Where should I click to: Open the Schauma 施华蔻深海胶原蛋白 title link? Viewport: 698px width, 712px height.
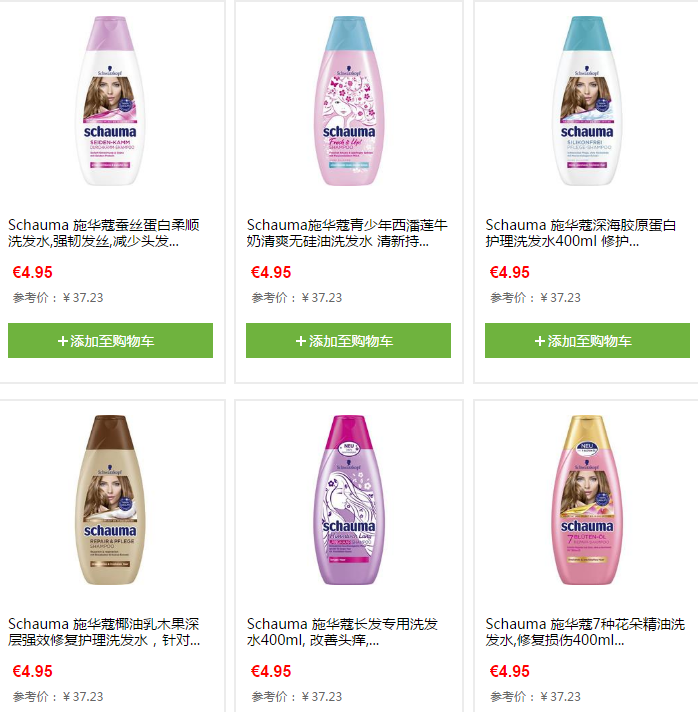pos(580,233)
